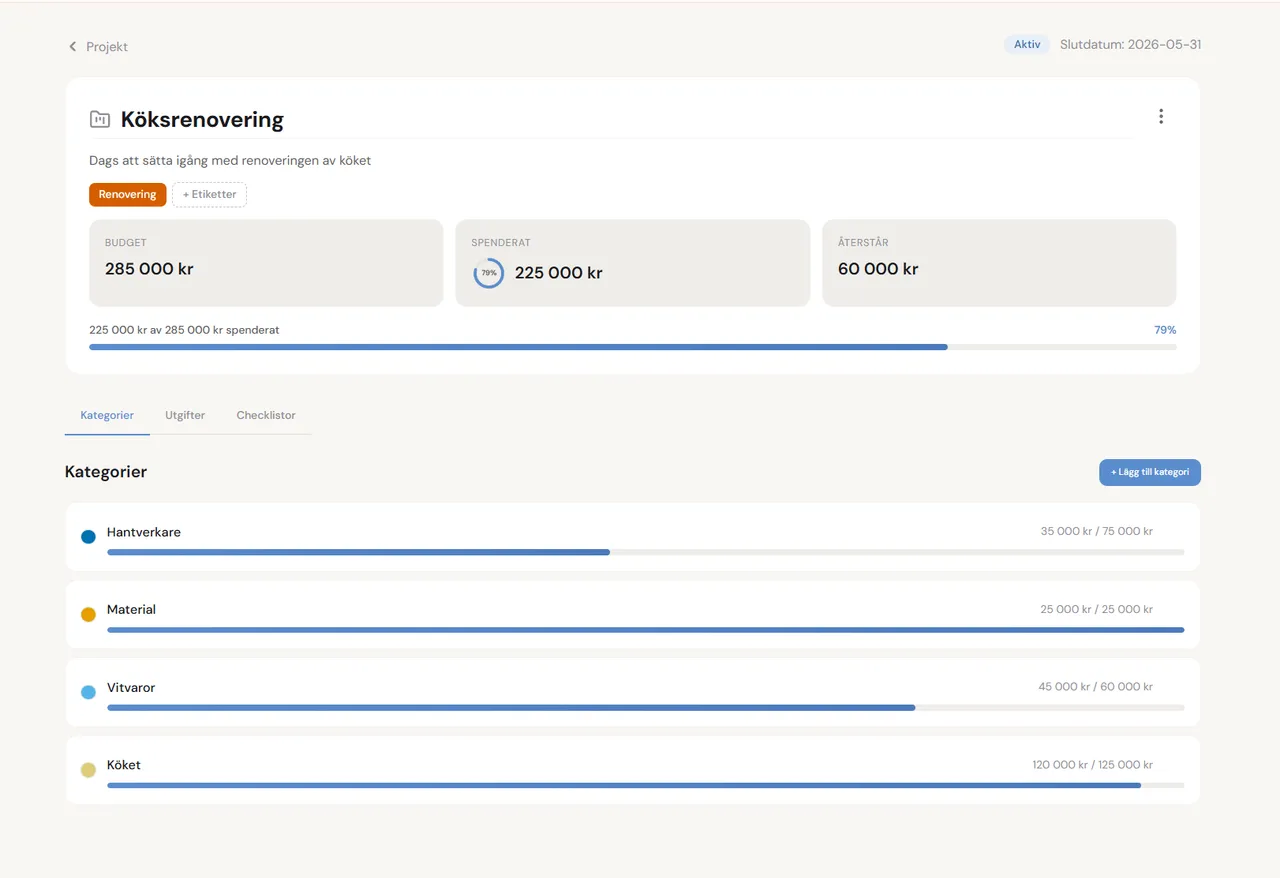Add labels with + Etiketter button

click(210, 195)
